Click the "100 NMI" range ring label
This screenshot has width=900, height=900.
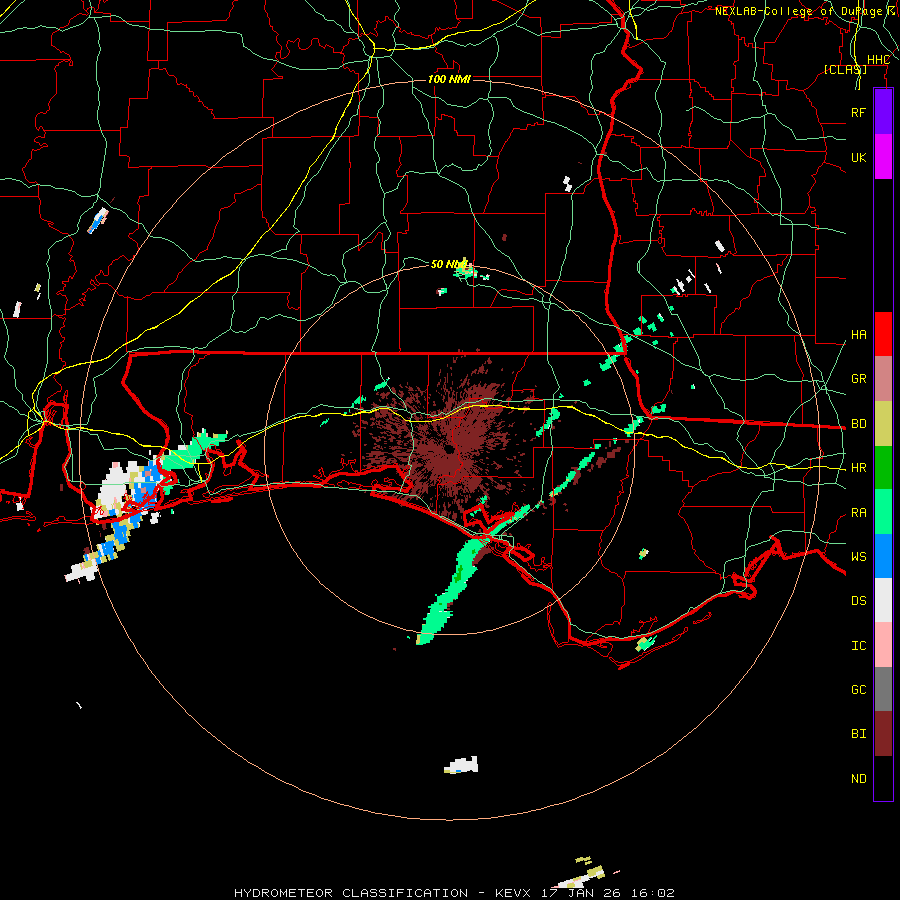click(449, 79)
